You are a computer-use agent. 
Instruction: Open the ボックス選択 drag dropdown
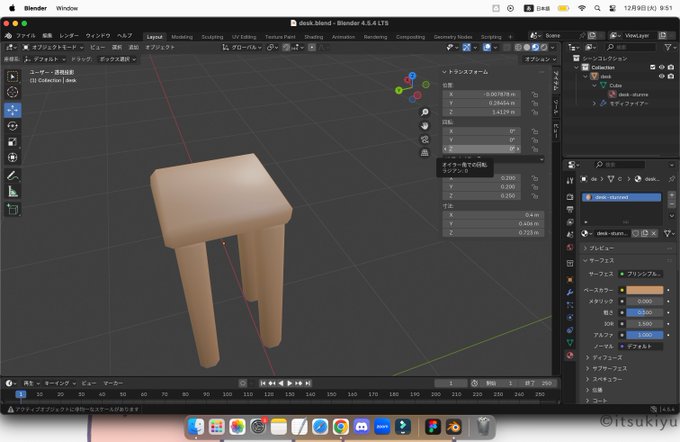point(118,59)
